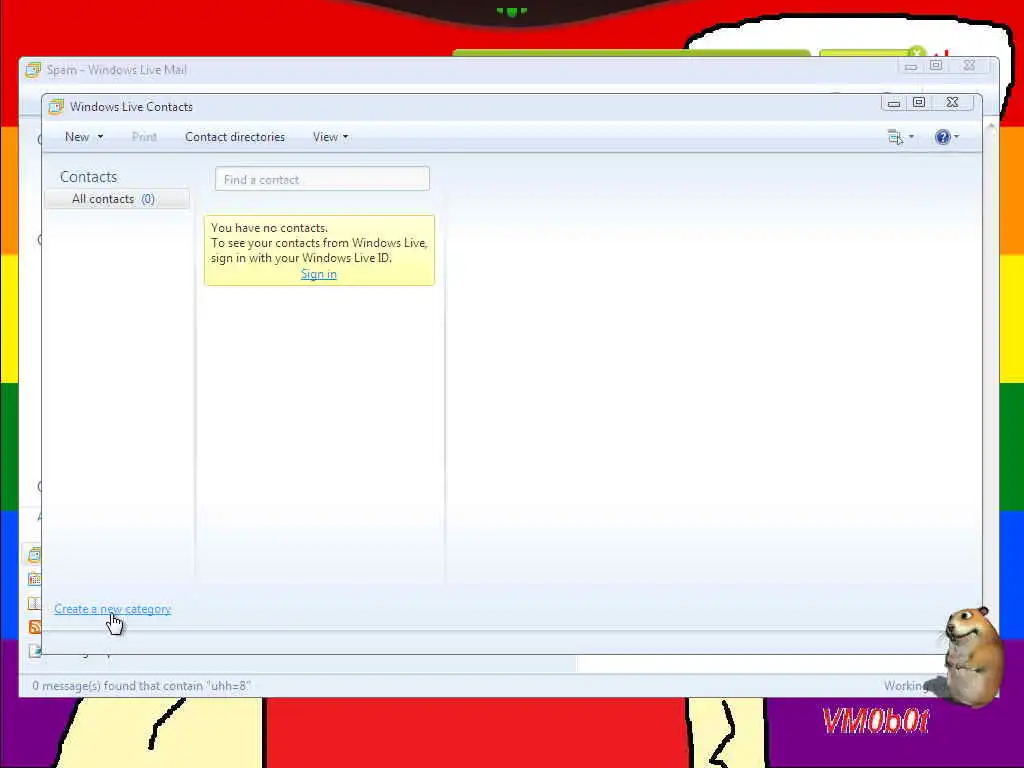Click the Feeds RSS icon in Mail sidebar
The width and height of the screenshot is (1024, 768).
tap(35, 627)
